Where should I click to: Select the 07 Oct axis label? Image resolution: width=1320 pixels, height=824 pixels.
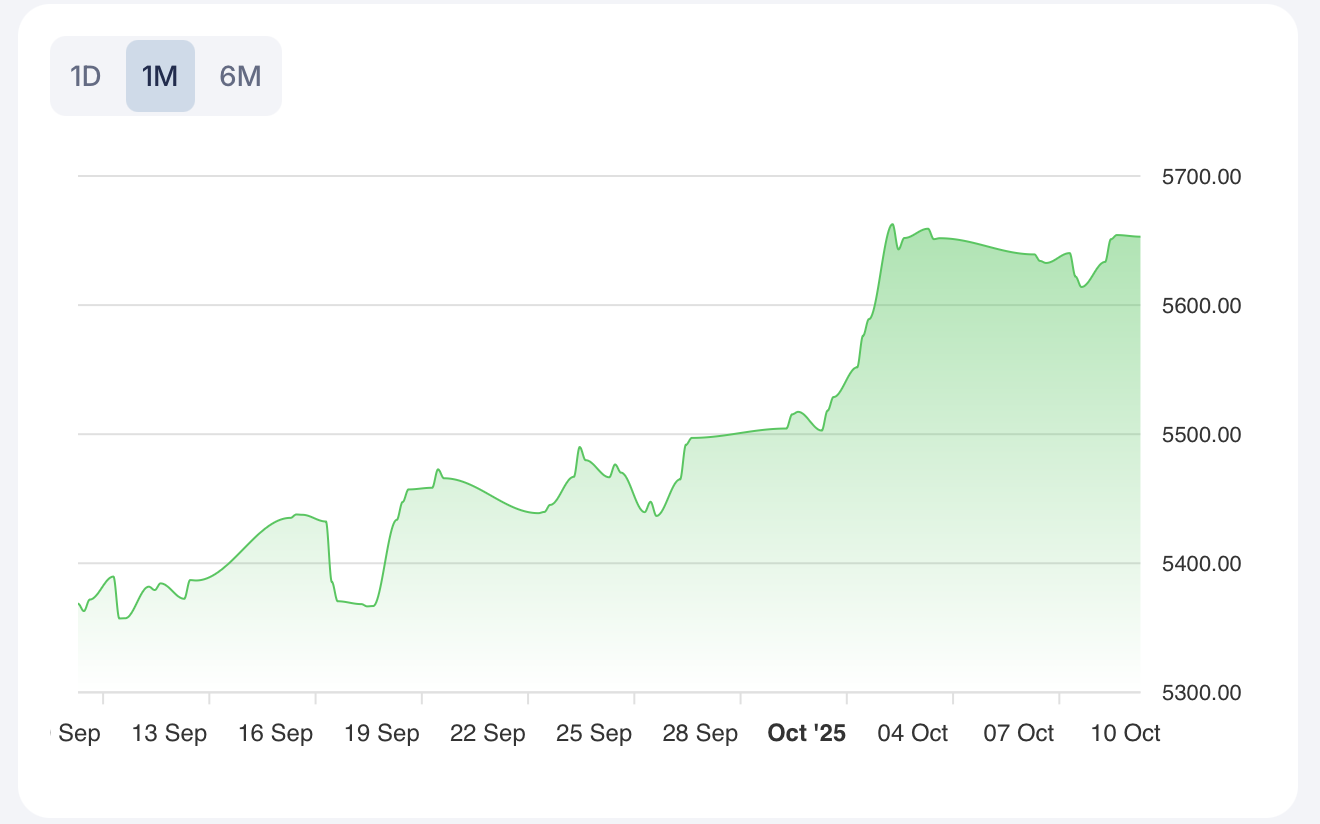pos(1018,733)
